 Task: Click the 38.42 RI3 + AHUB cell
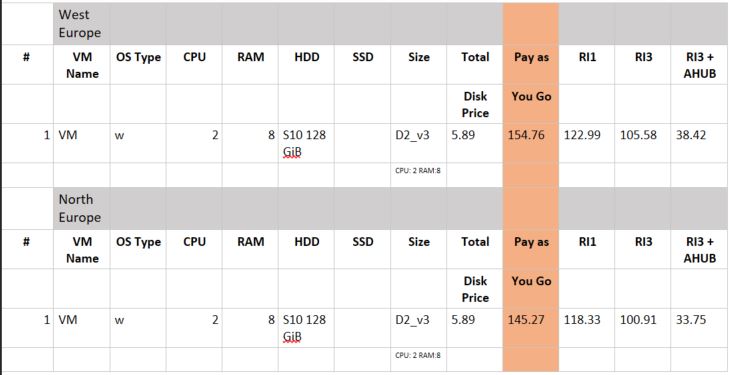(691, 135)
